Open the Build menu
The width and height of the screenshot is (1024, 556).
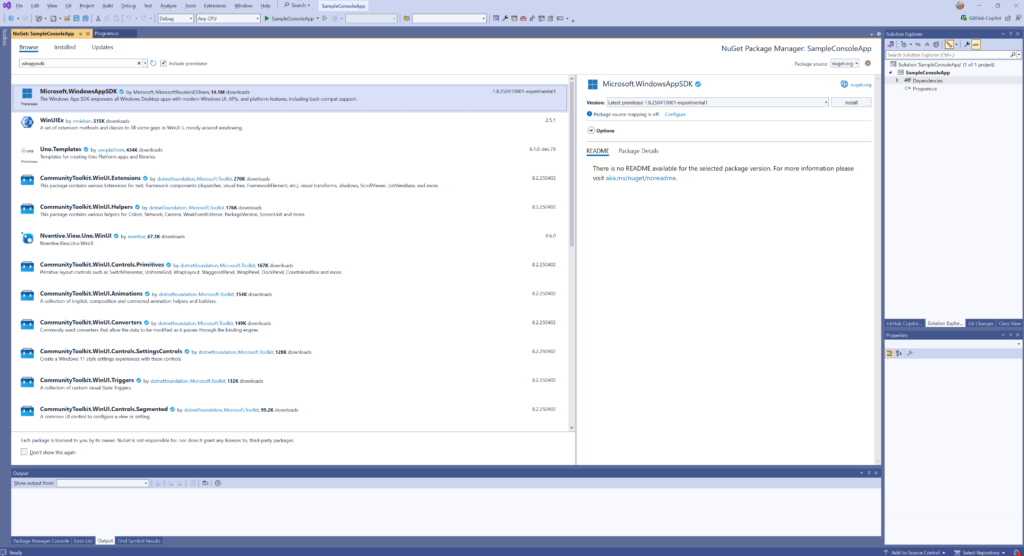(107, 6)
